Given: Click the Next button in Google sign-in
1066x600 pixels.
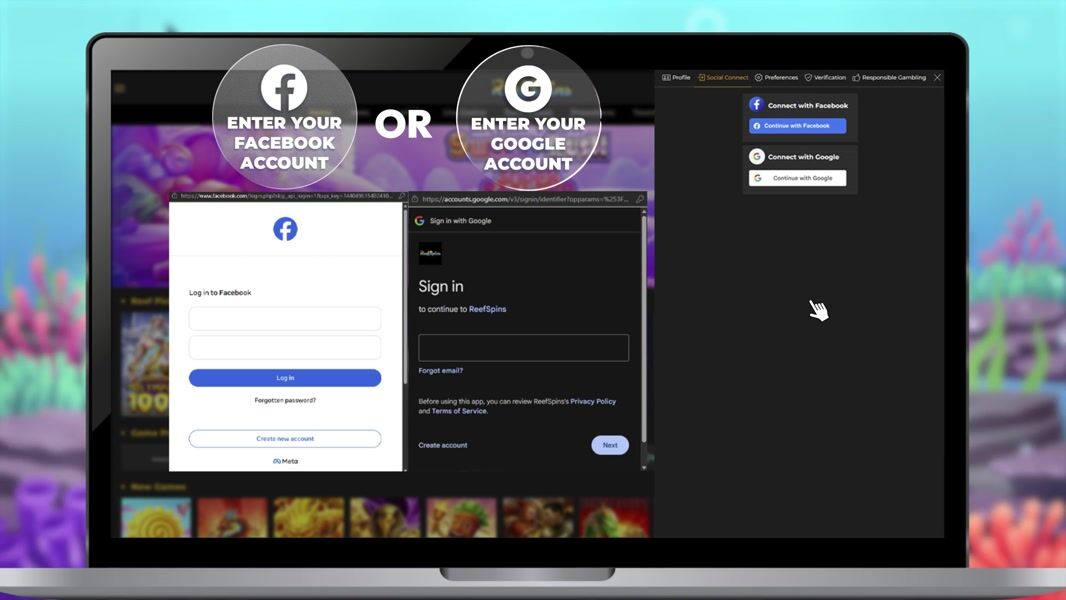Looking at the screenshot, I should pyautogui.click(x=610, y=445).
